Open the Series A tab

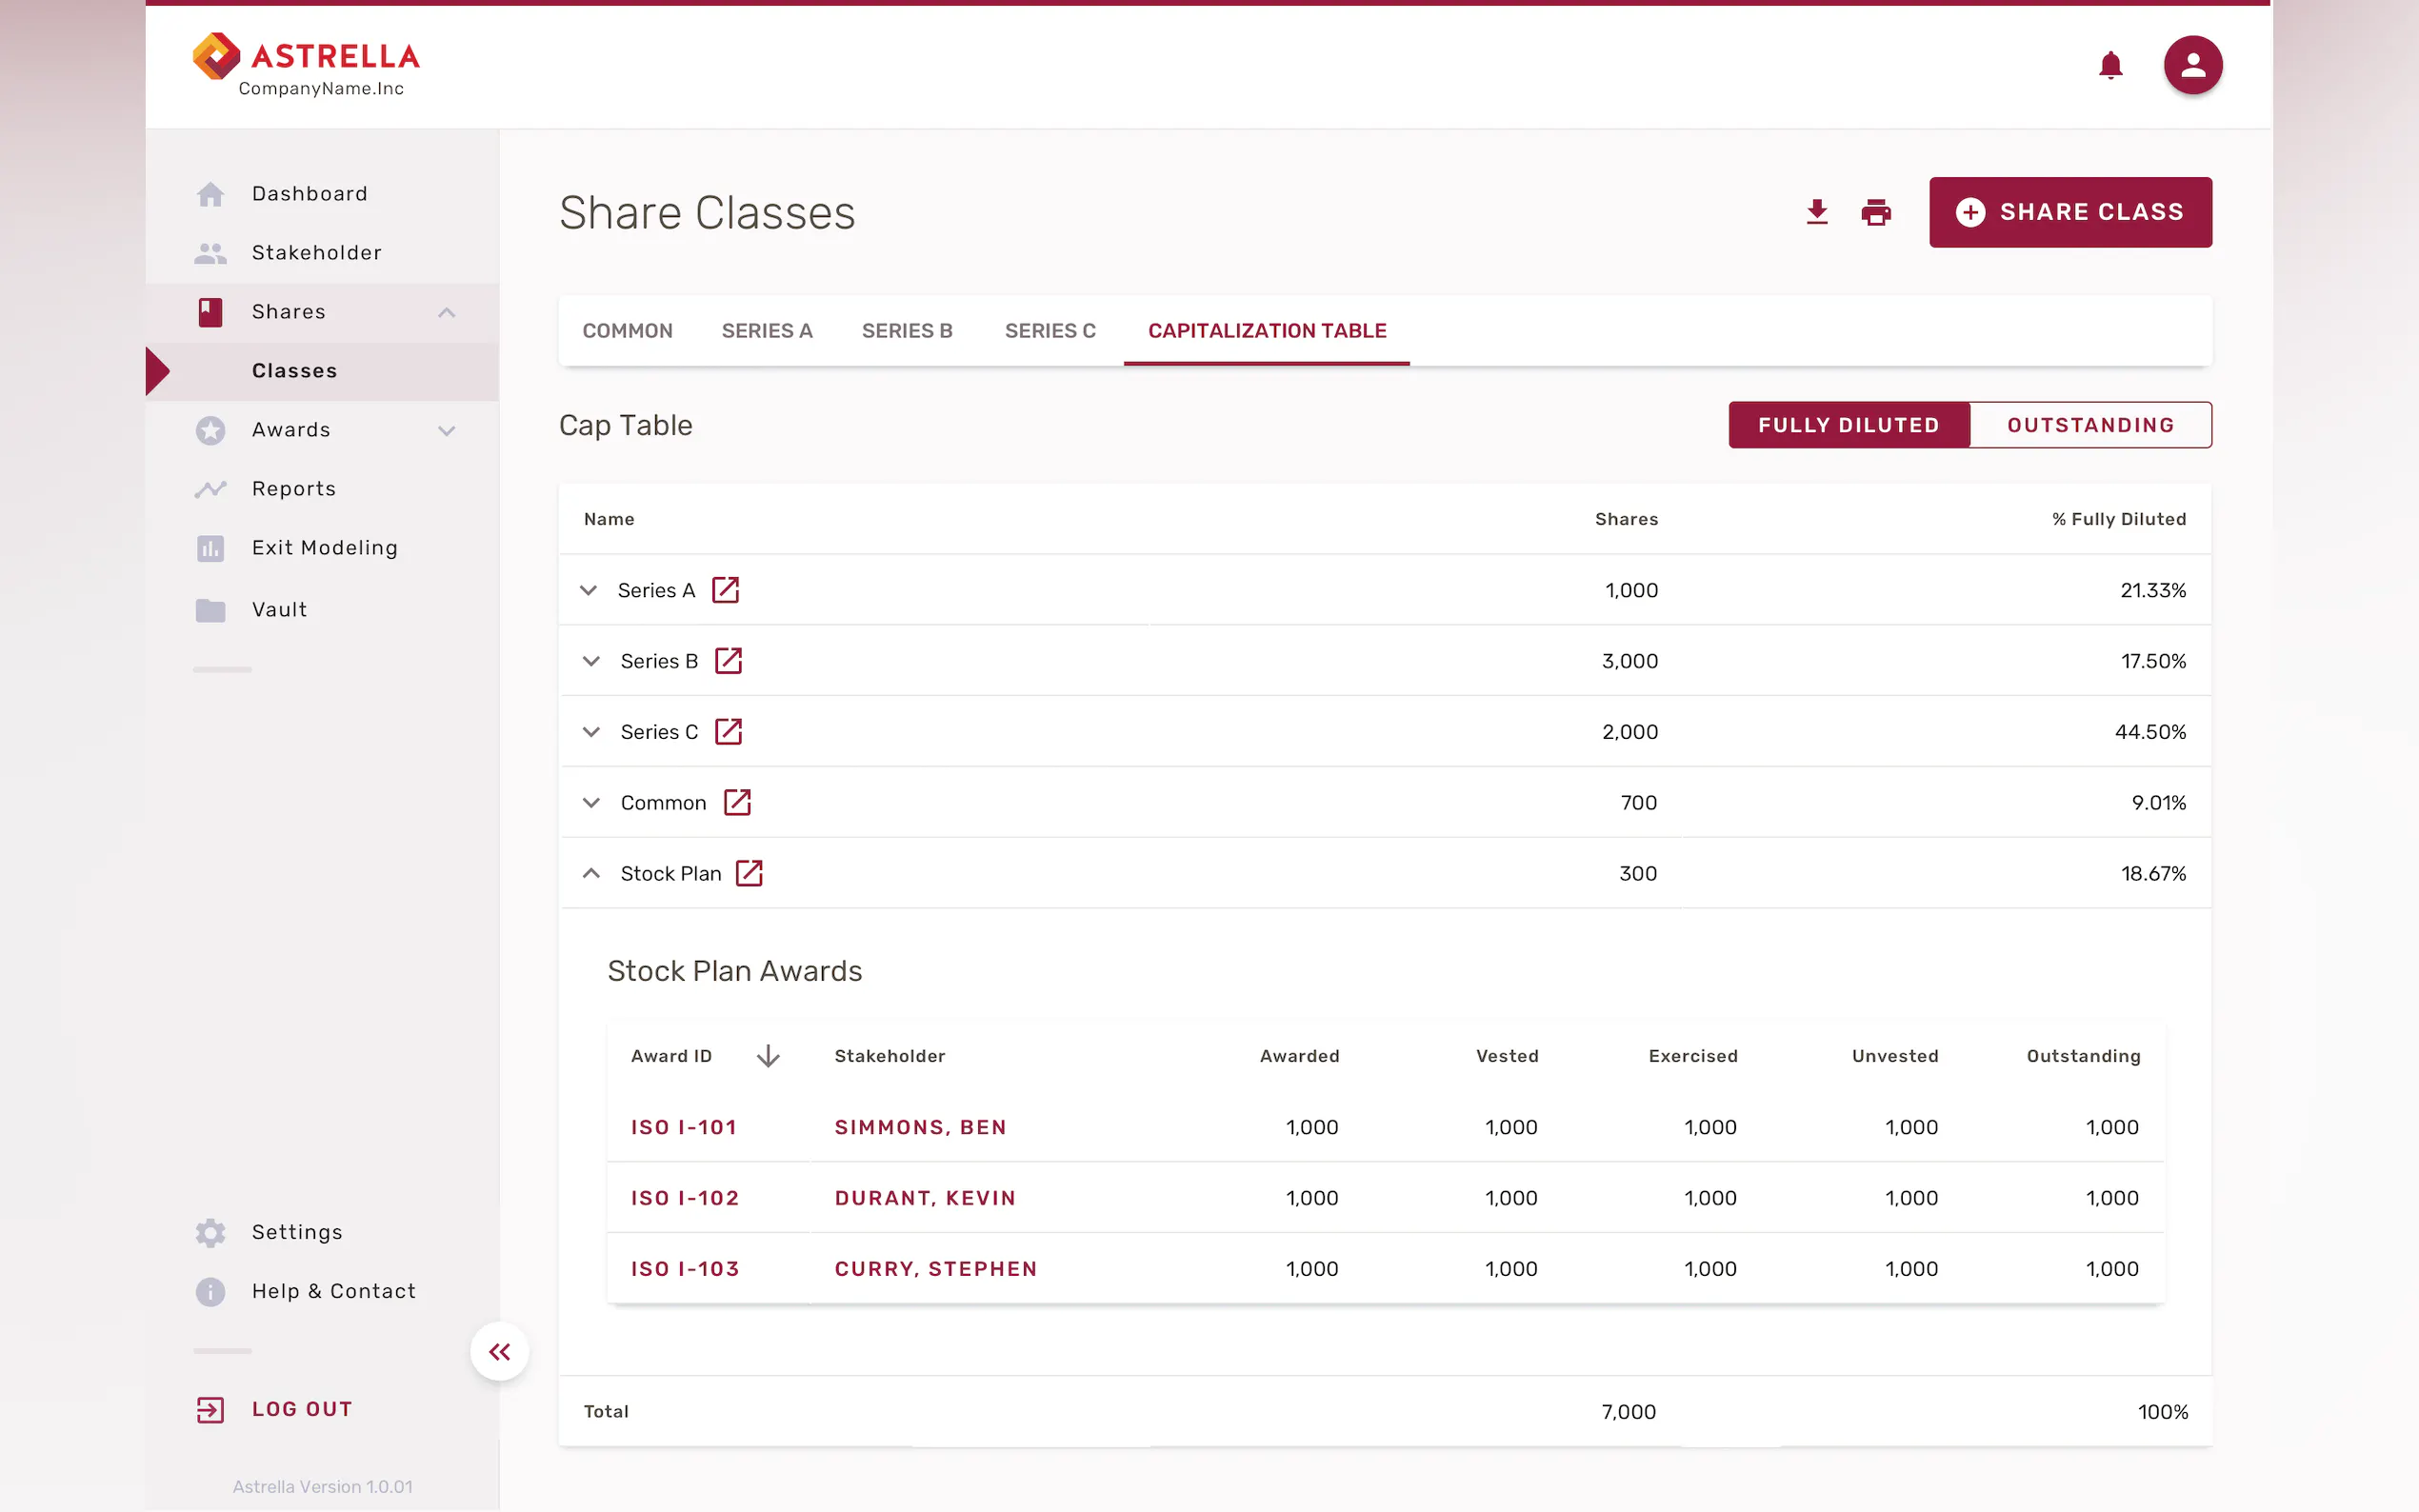pyautogui.click(x=767, y=331)
